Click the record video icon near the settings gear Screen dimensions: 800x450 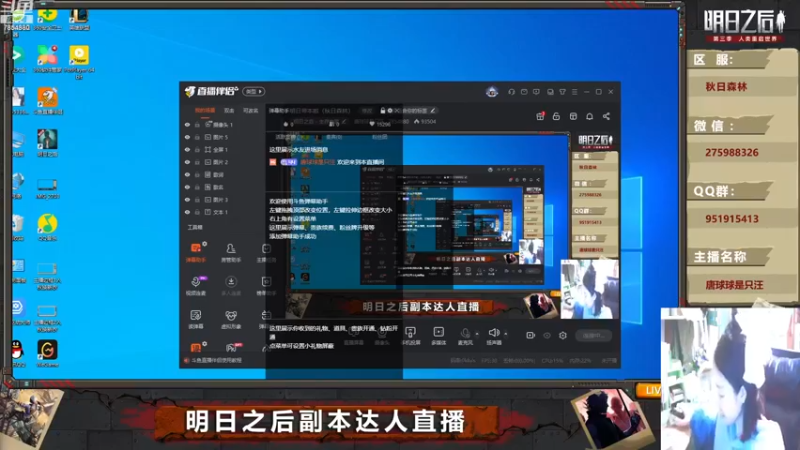click(x=531, y=335)
